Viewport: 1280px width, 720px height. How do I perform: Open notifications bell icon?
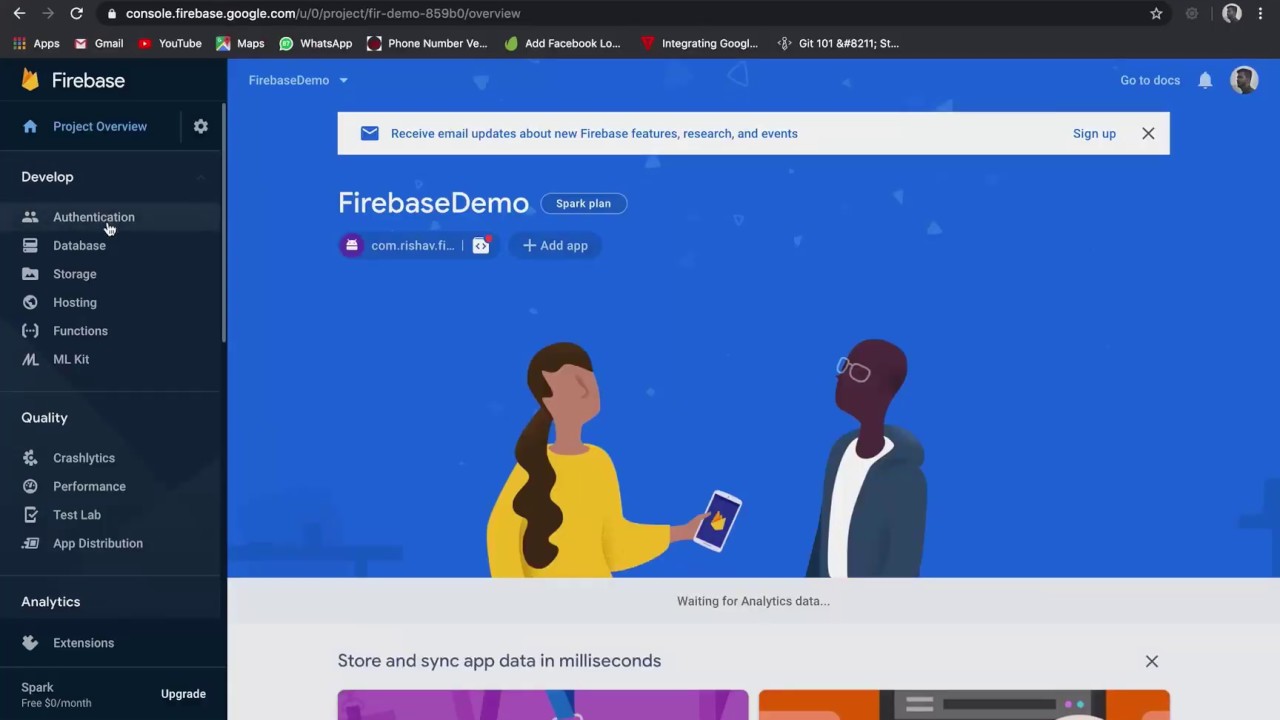tap(1205, 80)
